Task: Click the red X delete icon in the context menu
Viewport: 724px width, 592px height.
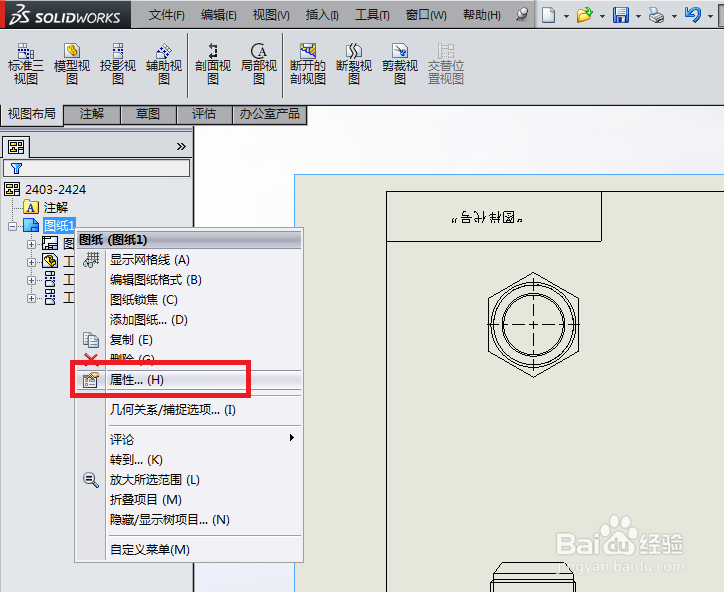Action: pyautogui.click(x=91, y=358)
